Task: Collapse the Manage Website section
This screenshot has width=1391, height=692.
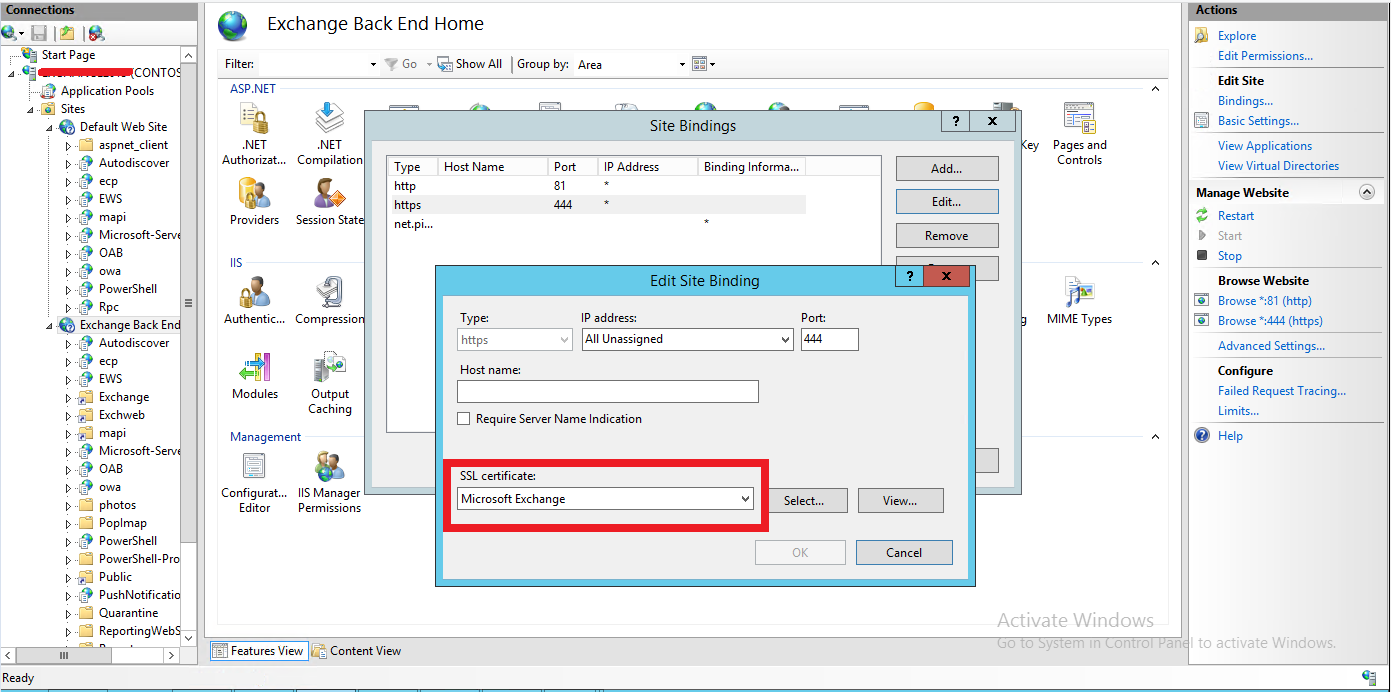Action: [x=1367, y=191]
